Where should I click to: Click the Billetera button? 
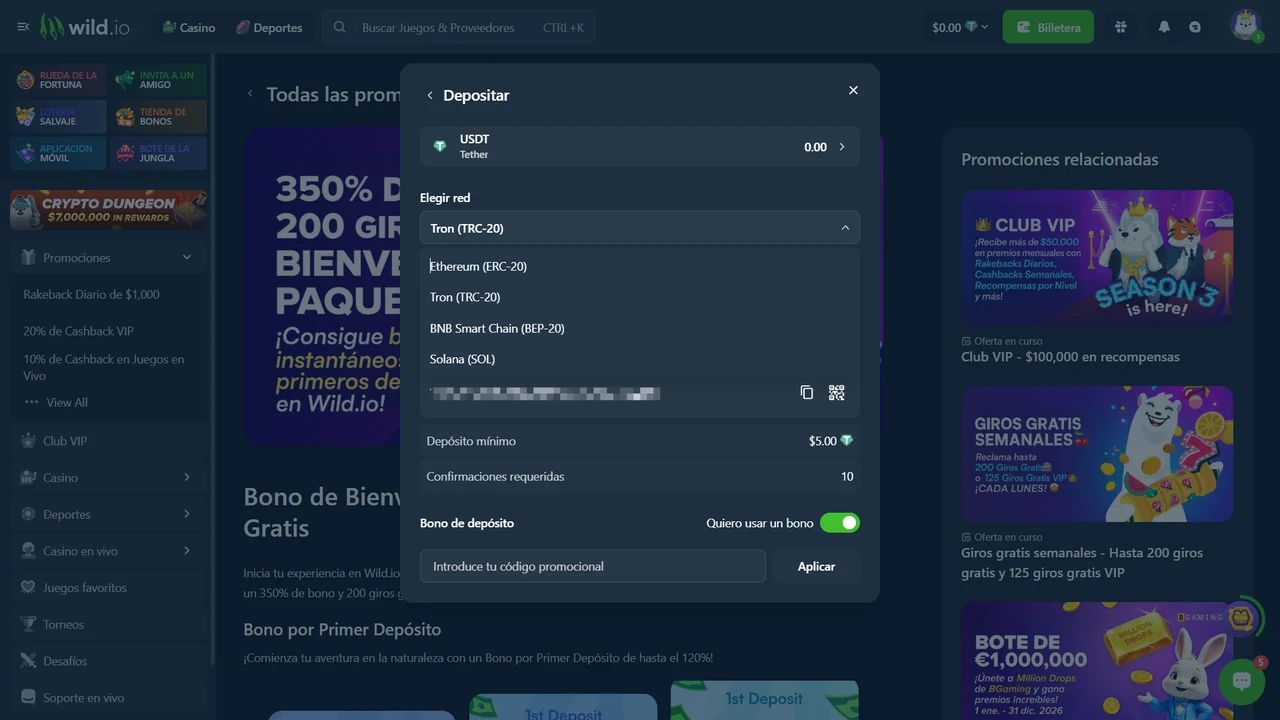(1048, 27)
